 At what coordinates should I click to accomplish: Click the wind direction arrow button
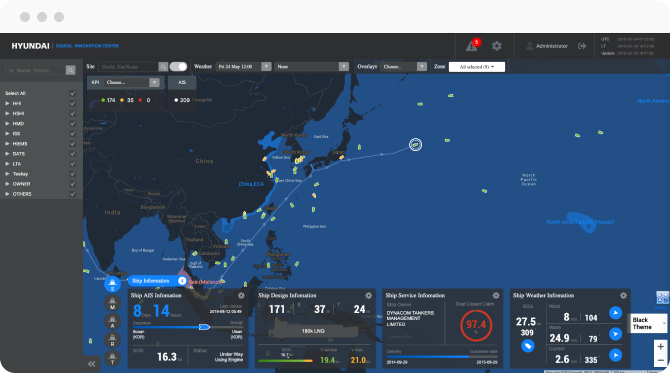click(x=615, y=313)
